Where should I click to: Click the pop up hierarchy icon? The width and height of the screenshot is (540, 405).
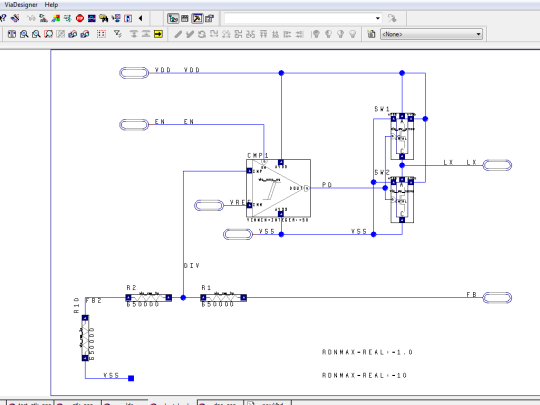(x=146, y=34)
